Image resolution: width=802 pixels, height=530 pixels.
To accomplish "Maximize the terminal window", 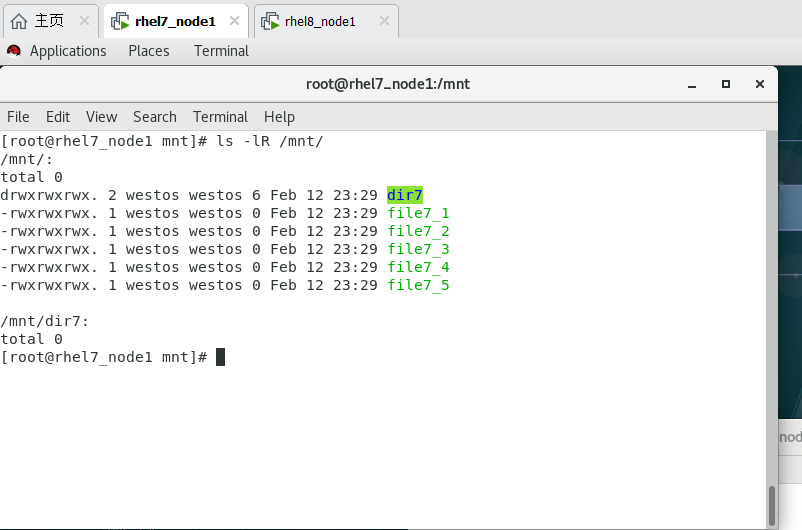I will [x=726, y=84].
